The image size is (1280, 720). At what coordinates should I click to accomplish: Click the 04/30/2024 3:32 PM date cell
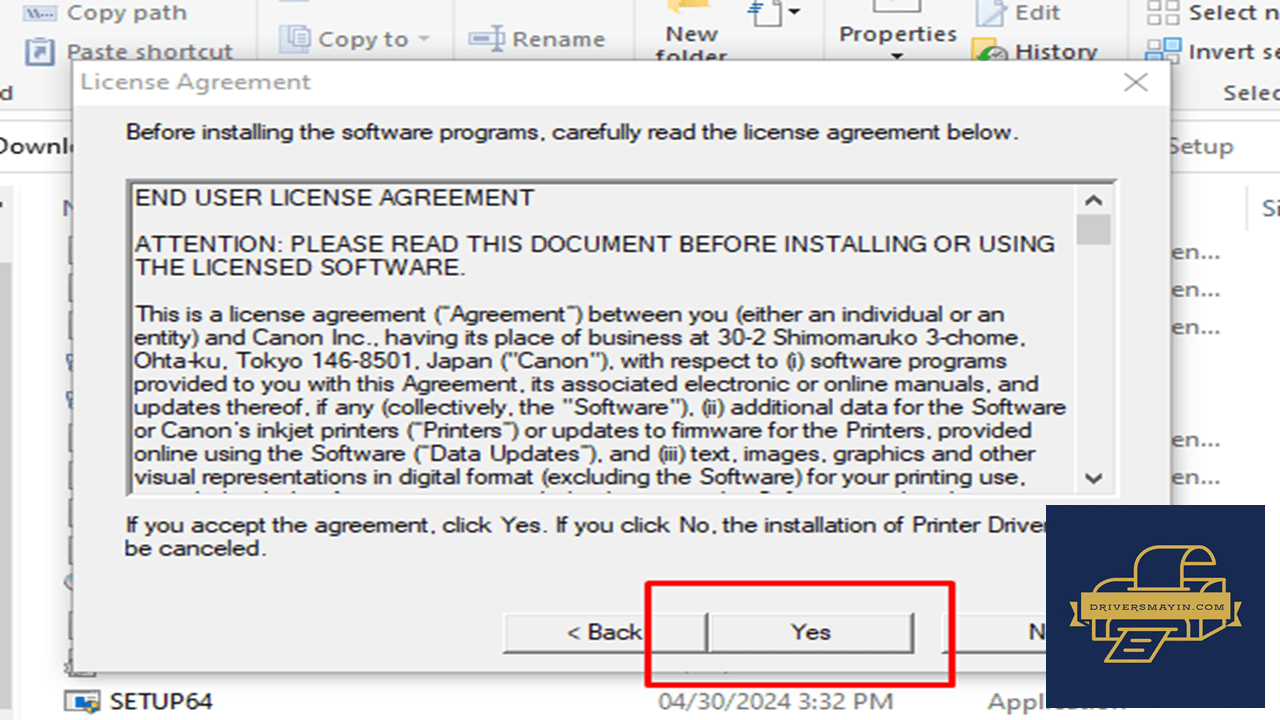point(775,702)
